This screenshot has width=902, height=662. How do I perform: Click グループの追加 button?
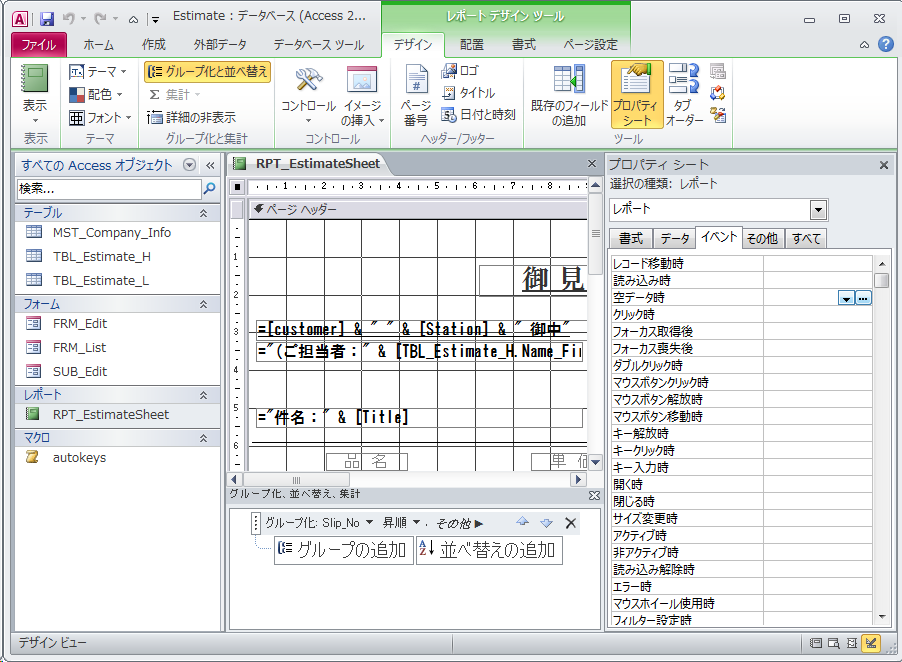click(343, 550)
